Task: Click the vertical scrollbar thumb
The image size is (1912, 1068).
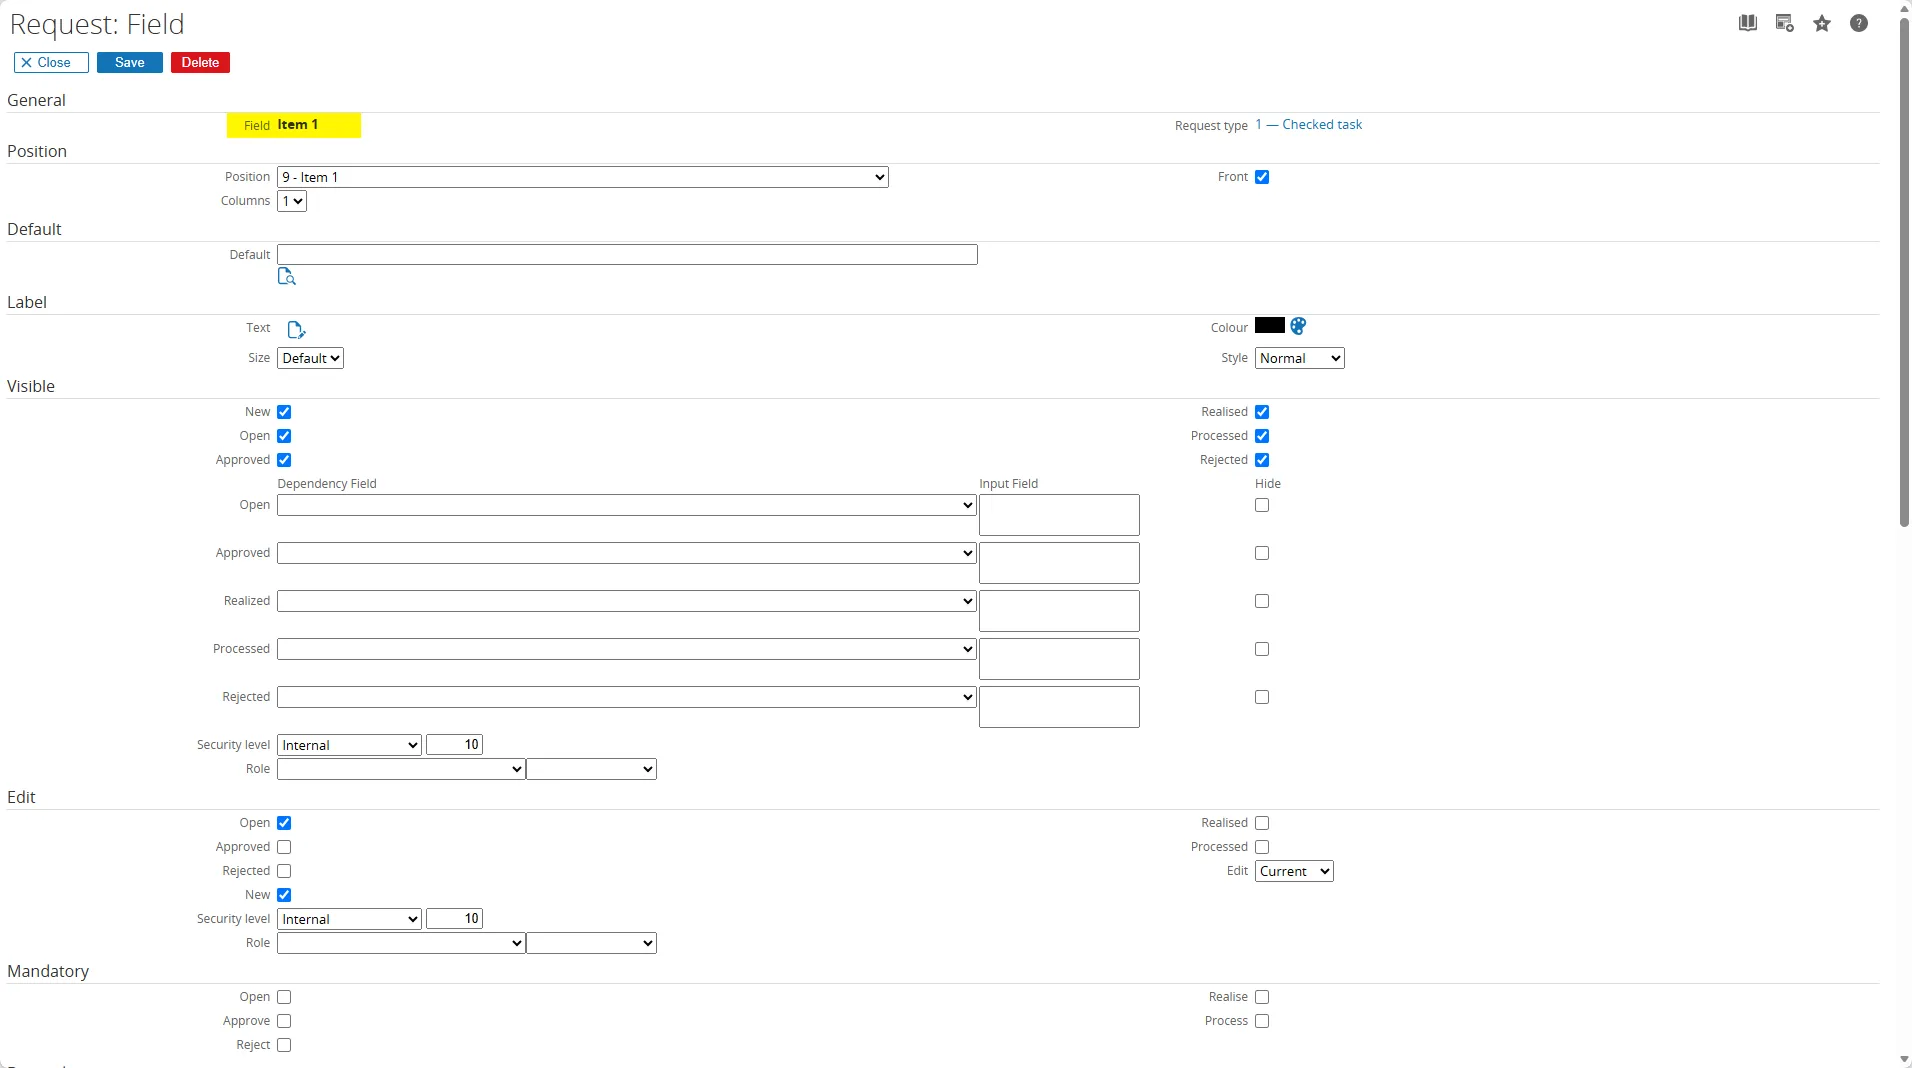Action: 1904,270
